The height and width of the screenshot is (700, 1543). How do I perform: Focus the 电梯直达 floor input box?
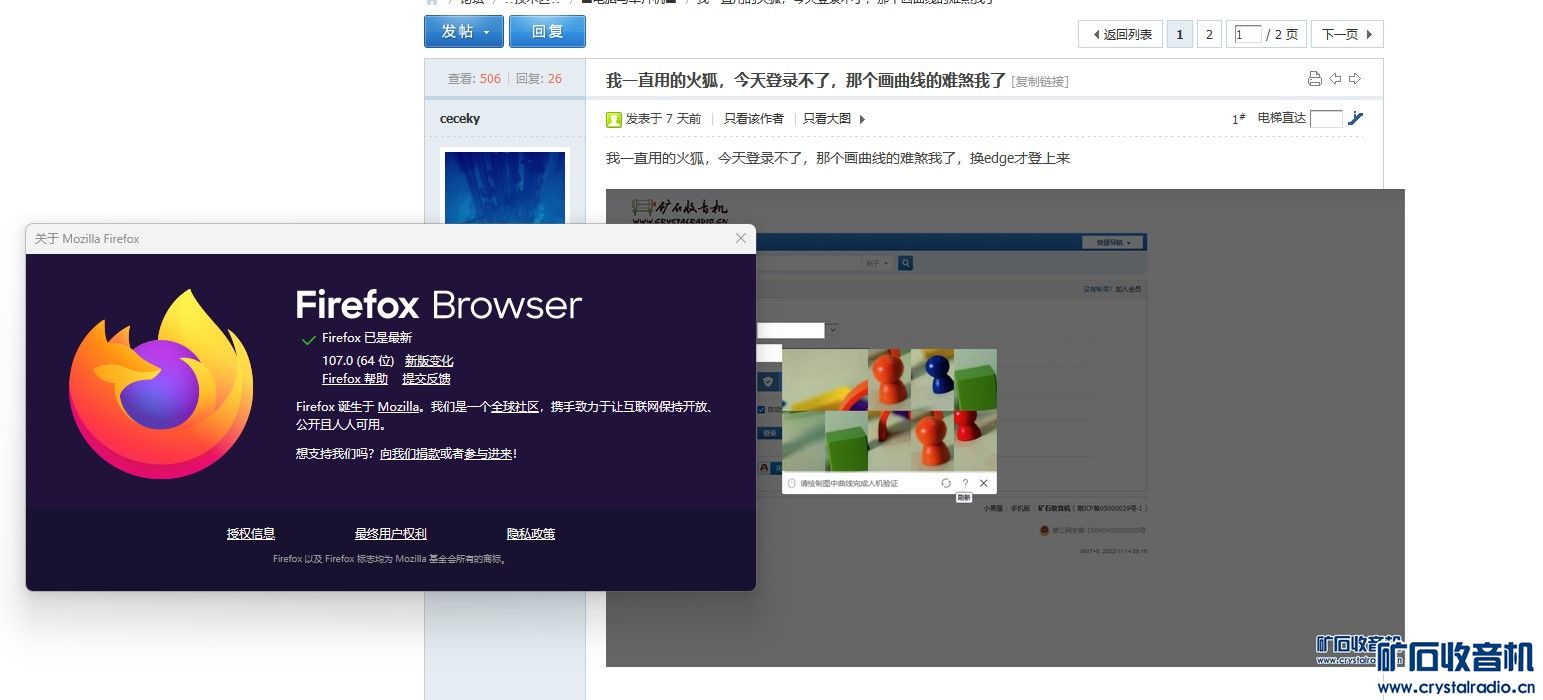pos(1326,118)
